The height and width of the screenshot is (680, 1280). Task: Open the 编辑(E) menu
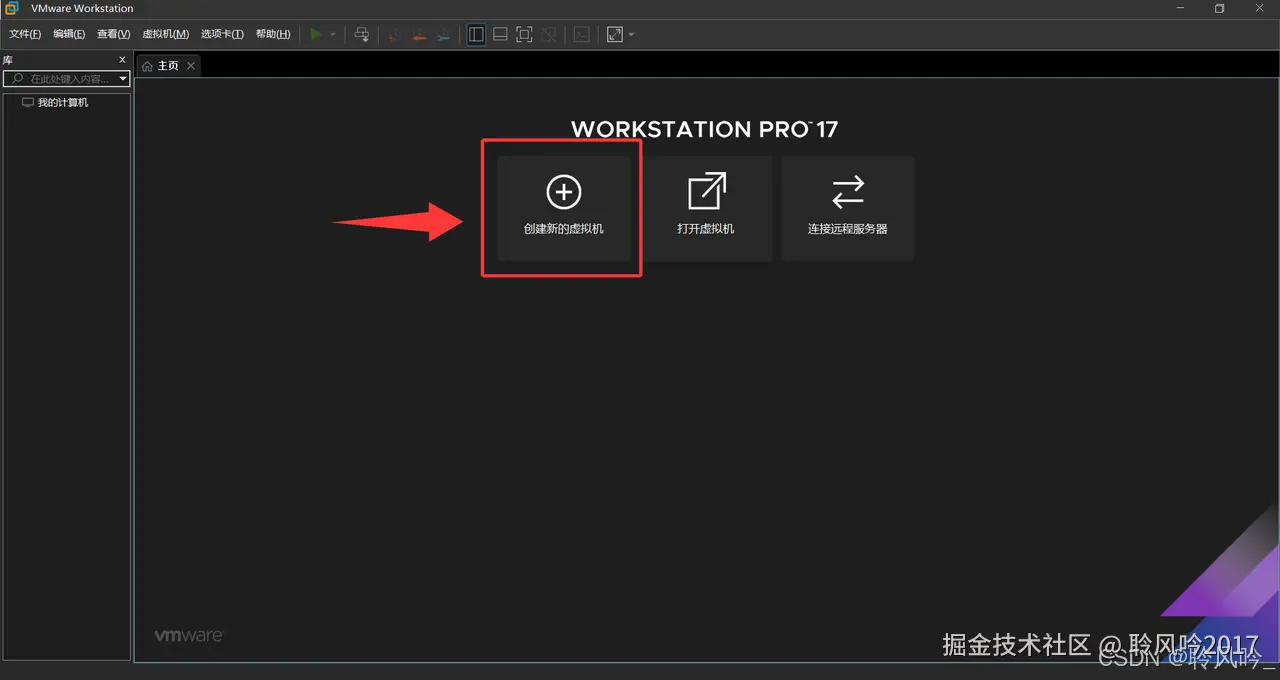tap(69, 34)
